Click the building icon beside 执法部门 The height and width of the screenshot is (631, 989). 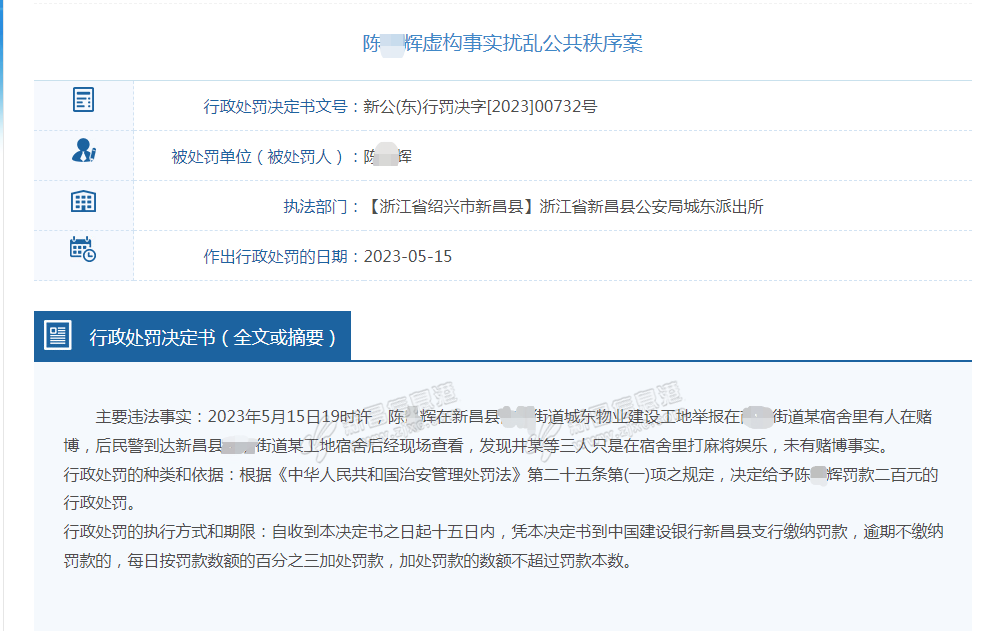click(x=83, y=201)
